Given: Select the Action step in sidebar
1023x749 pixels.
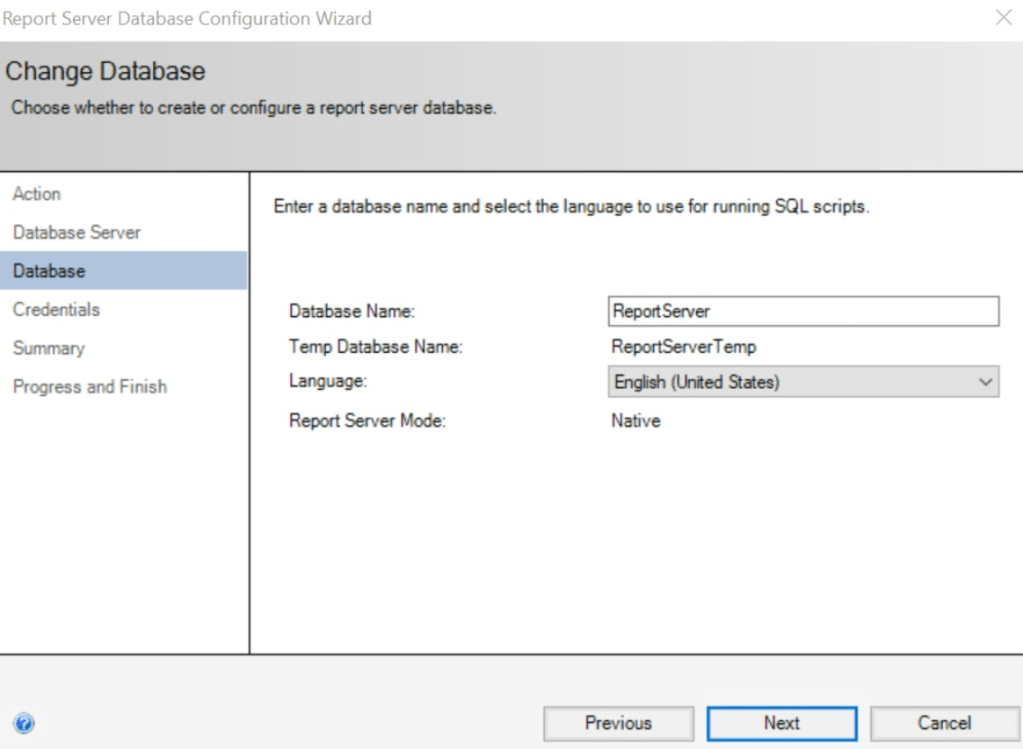Looking at the screenshot, I should pos(37,194).
